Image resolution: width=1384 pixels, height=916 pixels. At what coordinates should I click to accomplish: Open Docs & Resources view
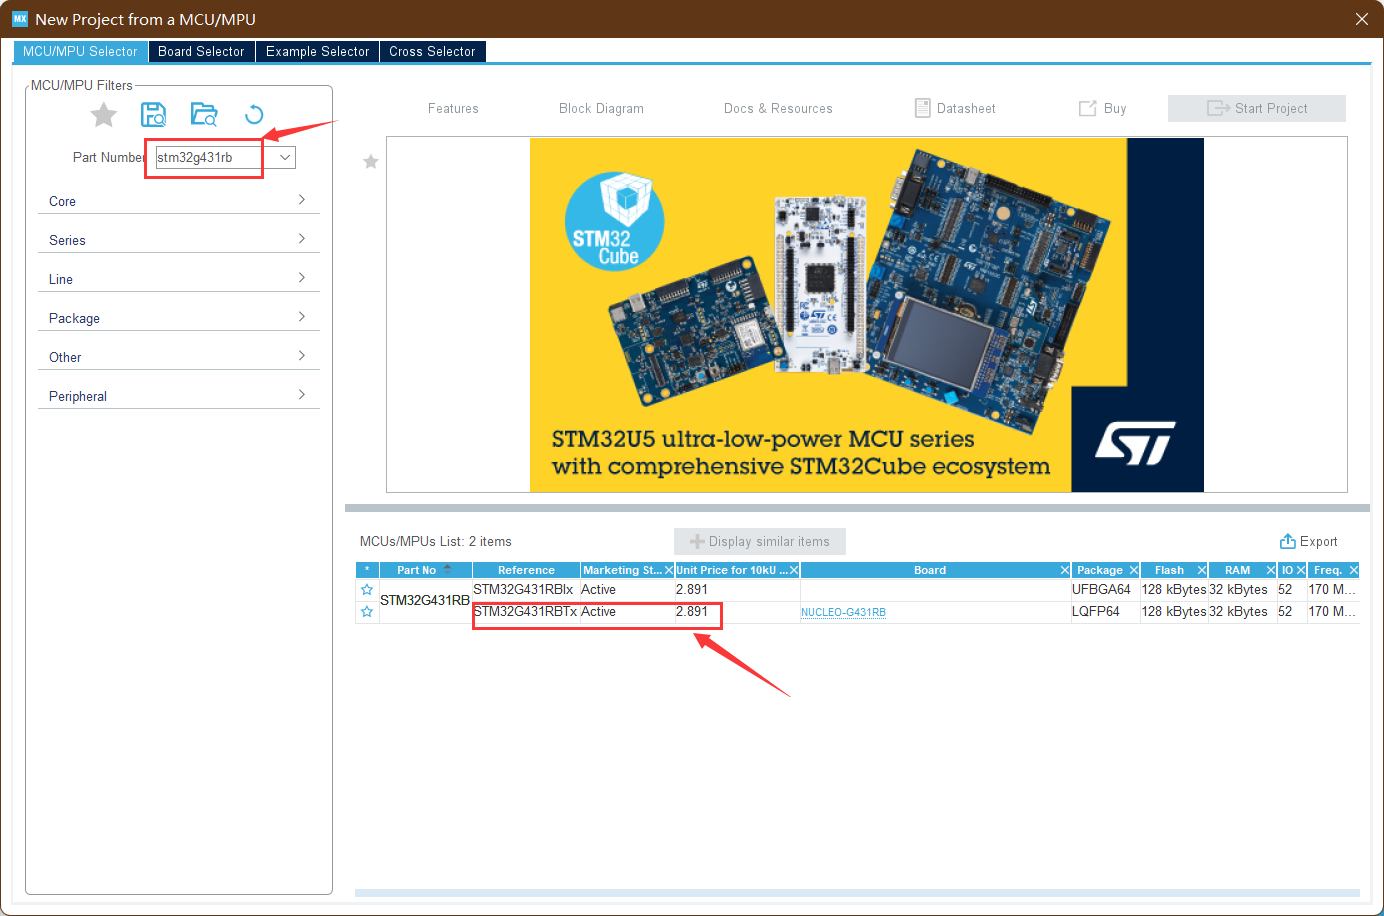[778, 108]
